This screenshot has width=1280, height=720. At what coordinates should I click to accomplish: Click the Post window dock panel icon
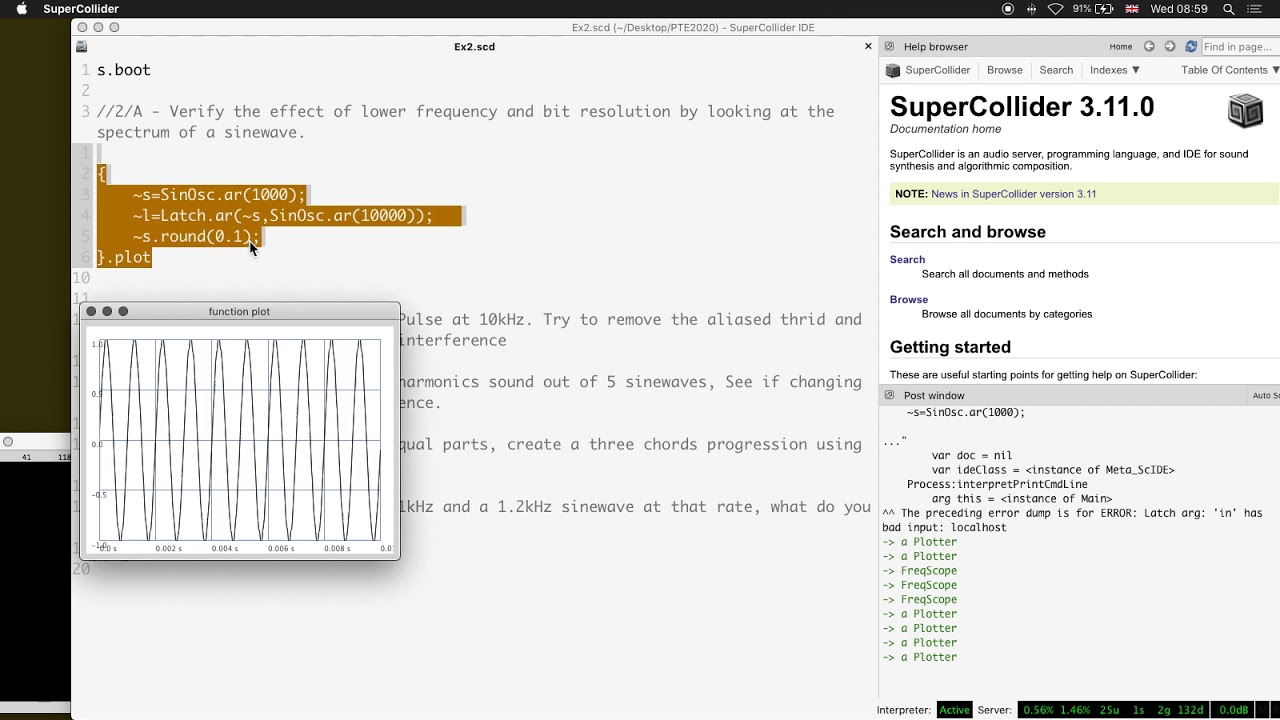pos(889,396)
